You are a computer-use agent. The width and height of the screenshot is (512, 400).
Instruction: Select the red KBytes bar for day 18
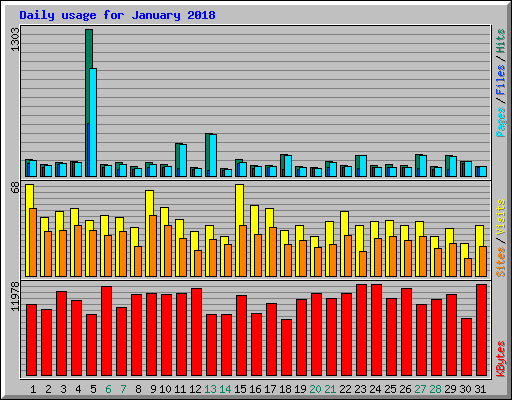click(287, 347)
